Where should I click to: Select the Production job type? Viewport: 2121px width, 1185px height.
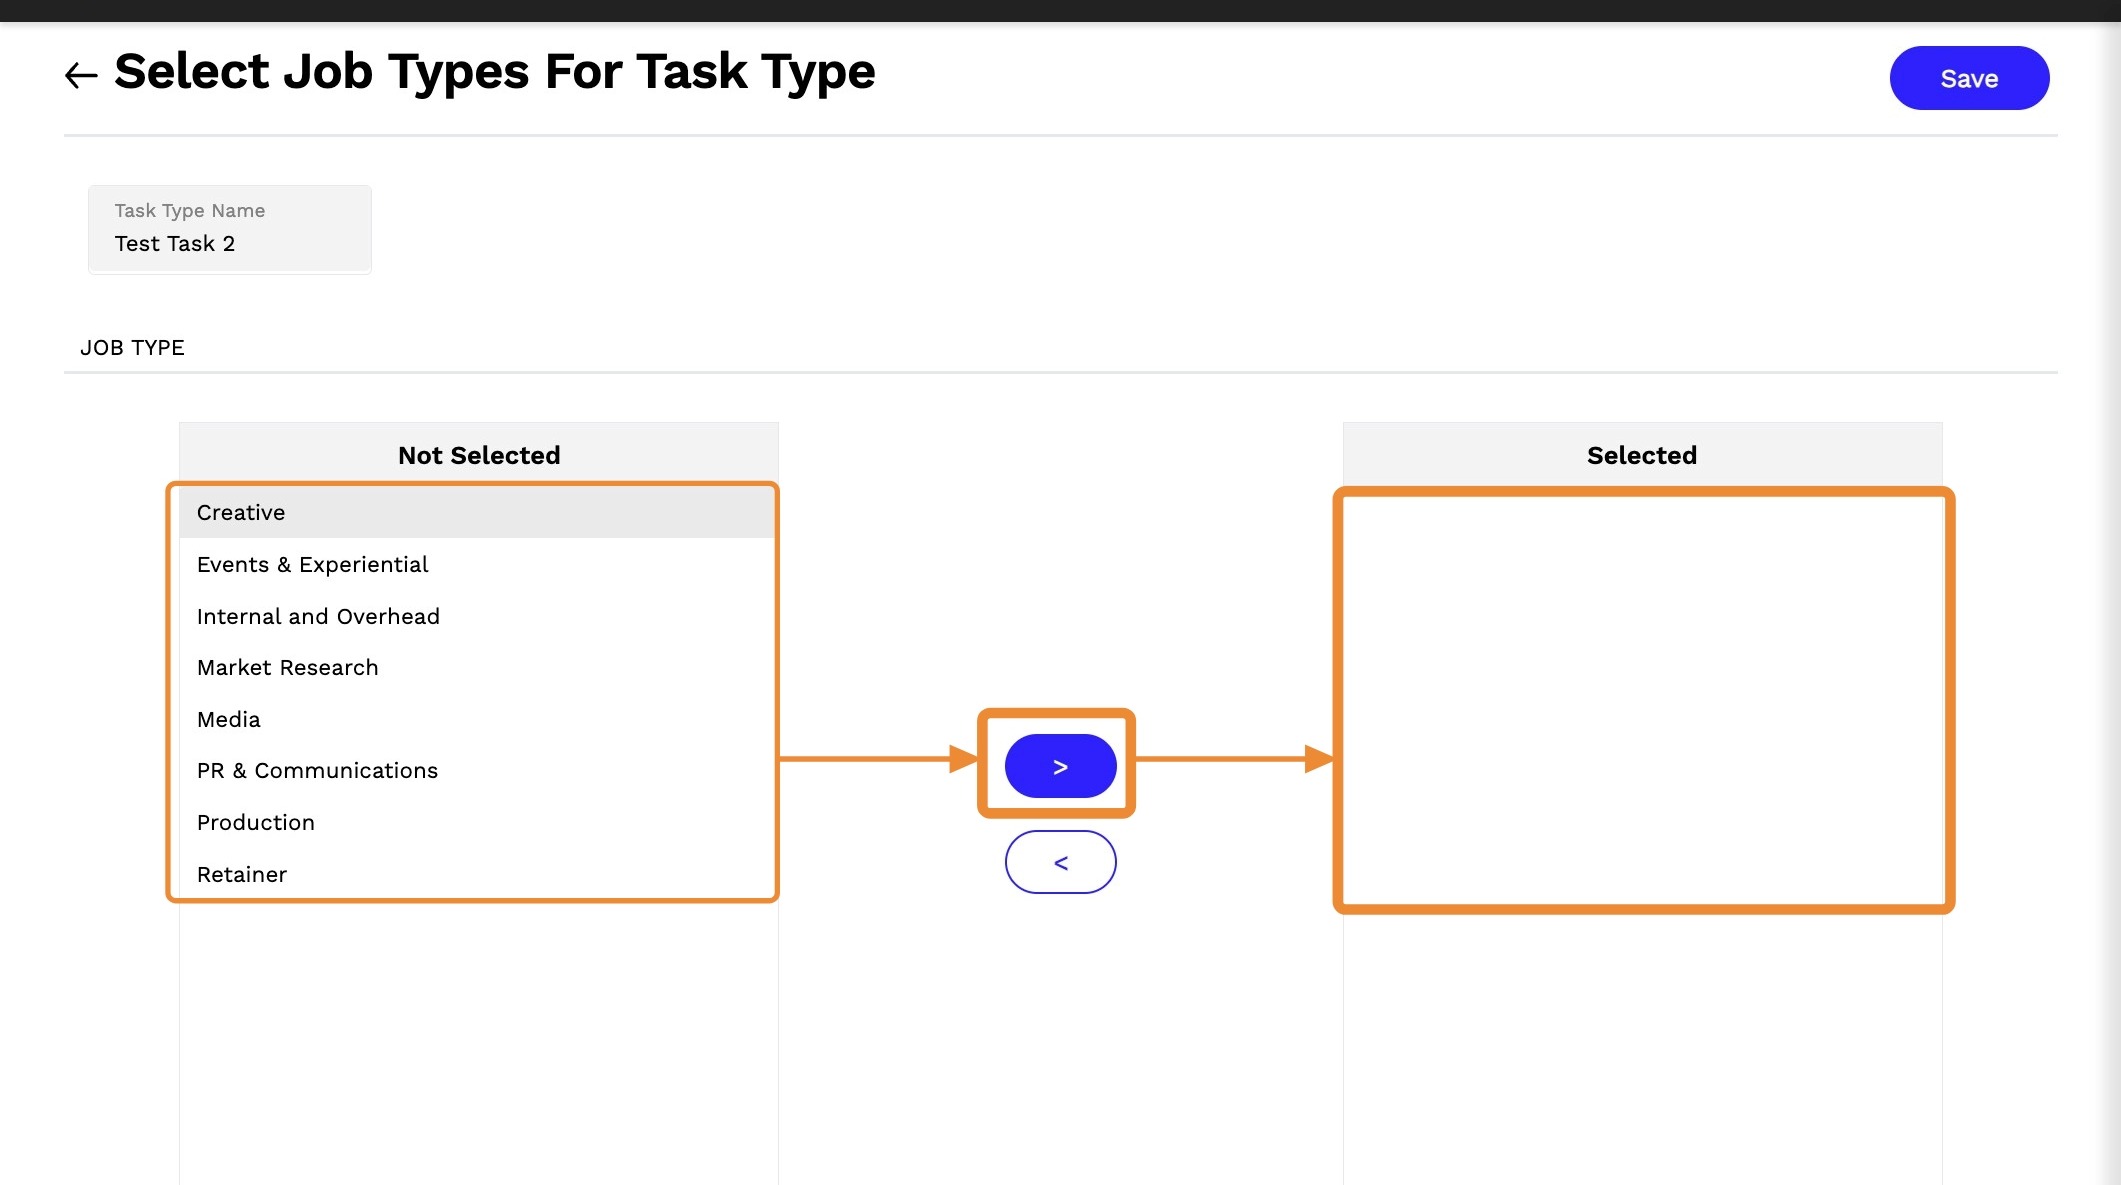click(255, 822)
